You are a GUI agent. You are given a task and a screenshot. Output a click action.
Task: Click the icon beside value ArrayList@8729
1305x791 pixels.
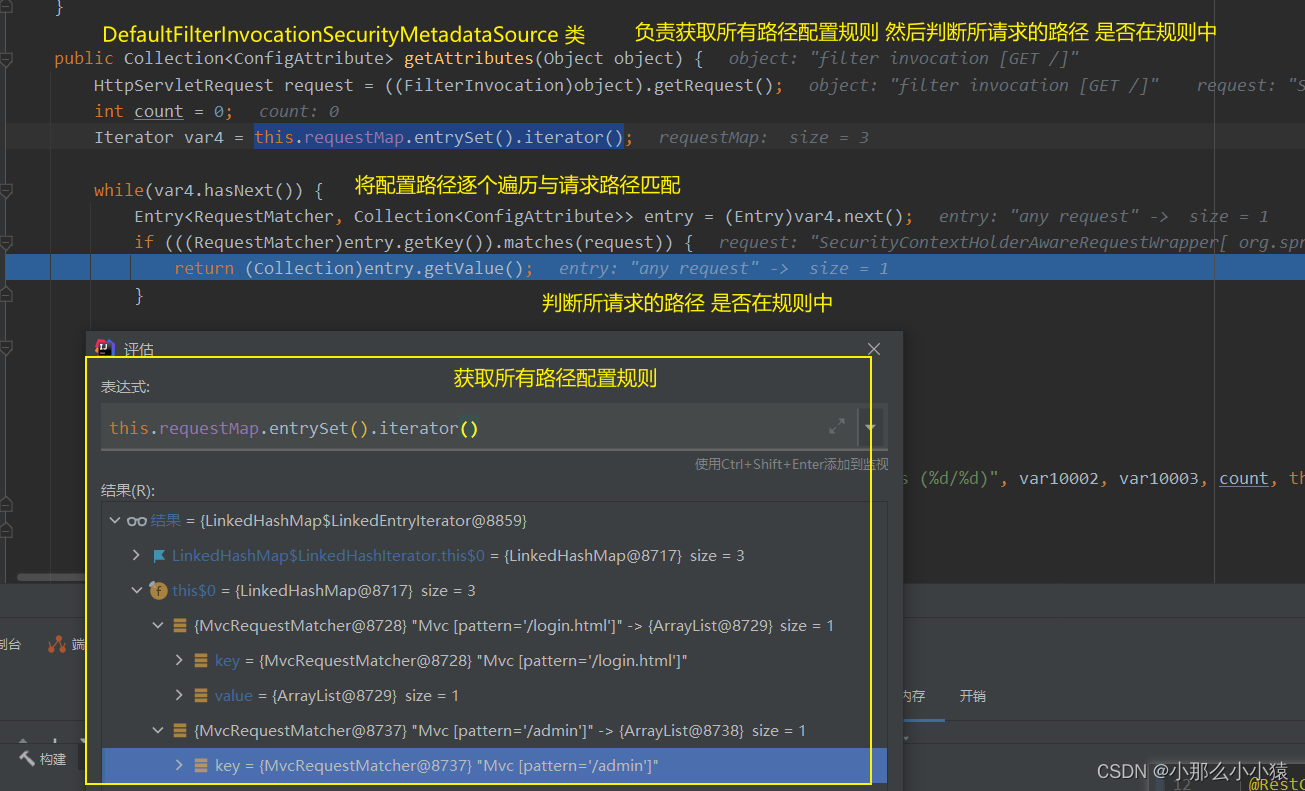coord(201,696)
